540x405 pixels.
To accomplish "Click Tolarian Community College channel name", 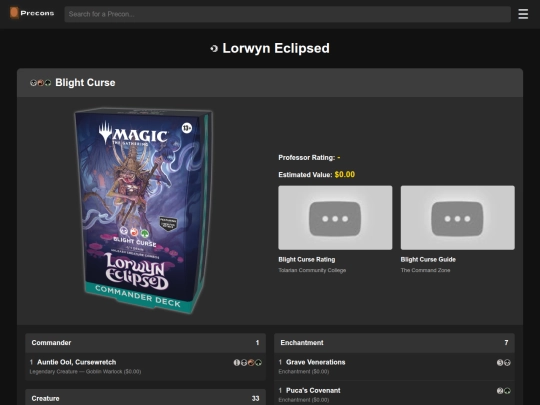I will (x=312, y=270).
